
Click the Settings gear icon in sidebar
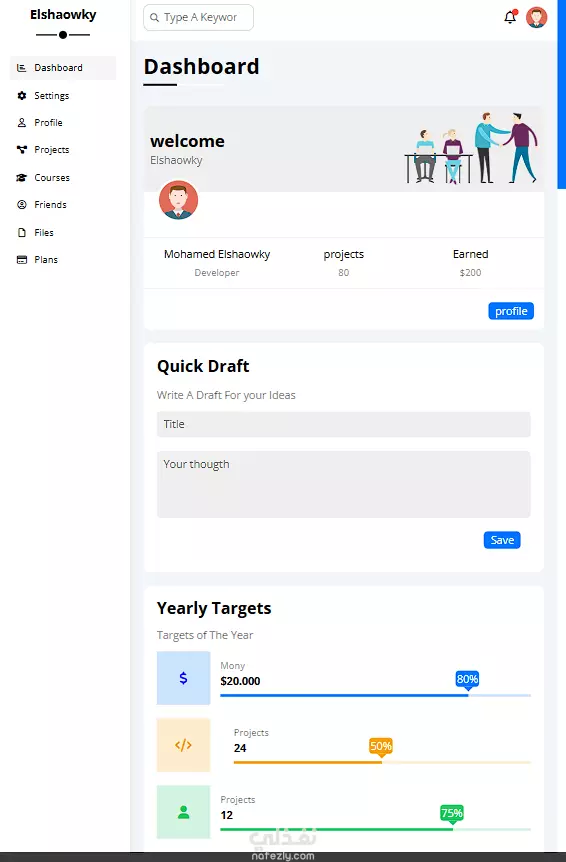pos(22,96)
